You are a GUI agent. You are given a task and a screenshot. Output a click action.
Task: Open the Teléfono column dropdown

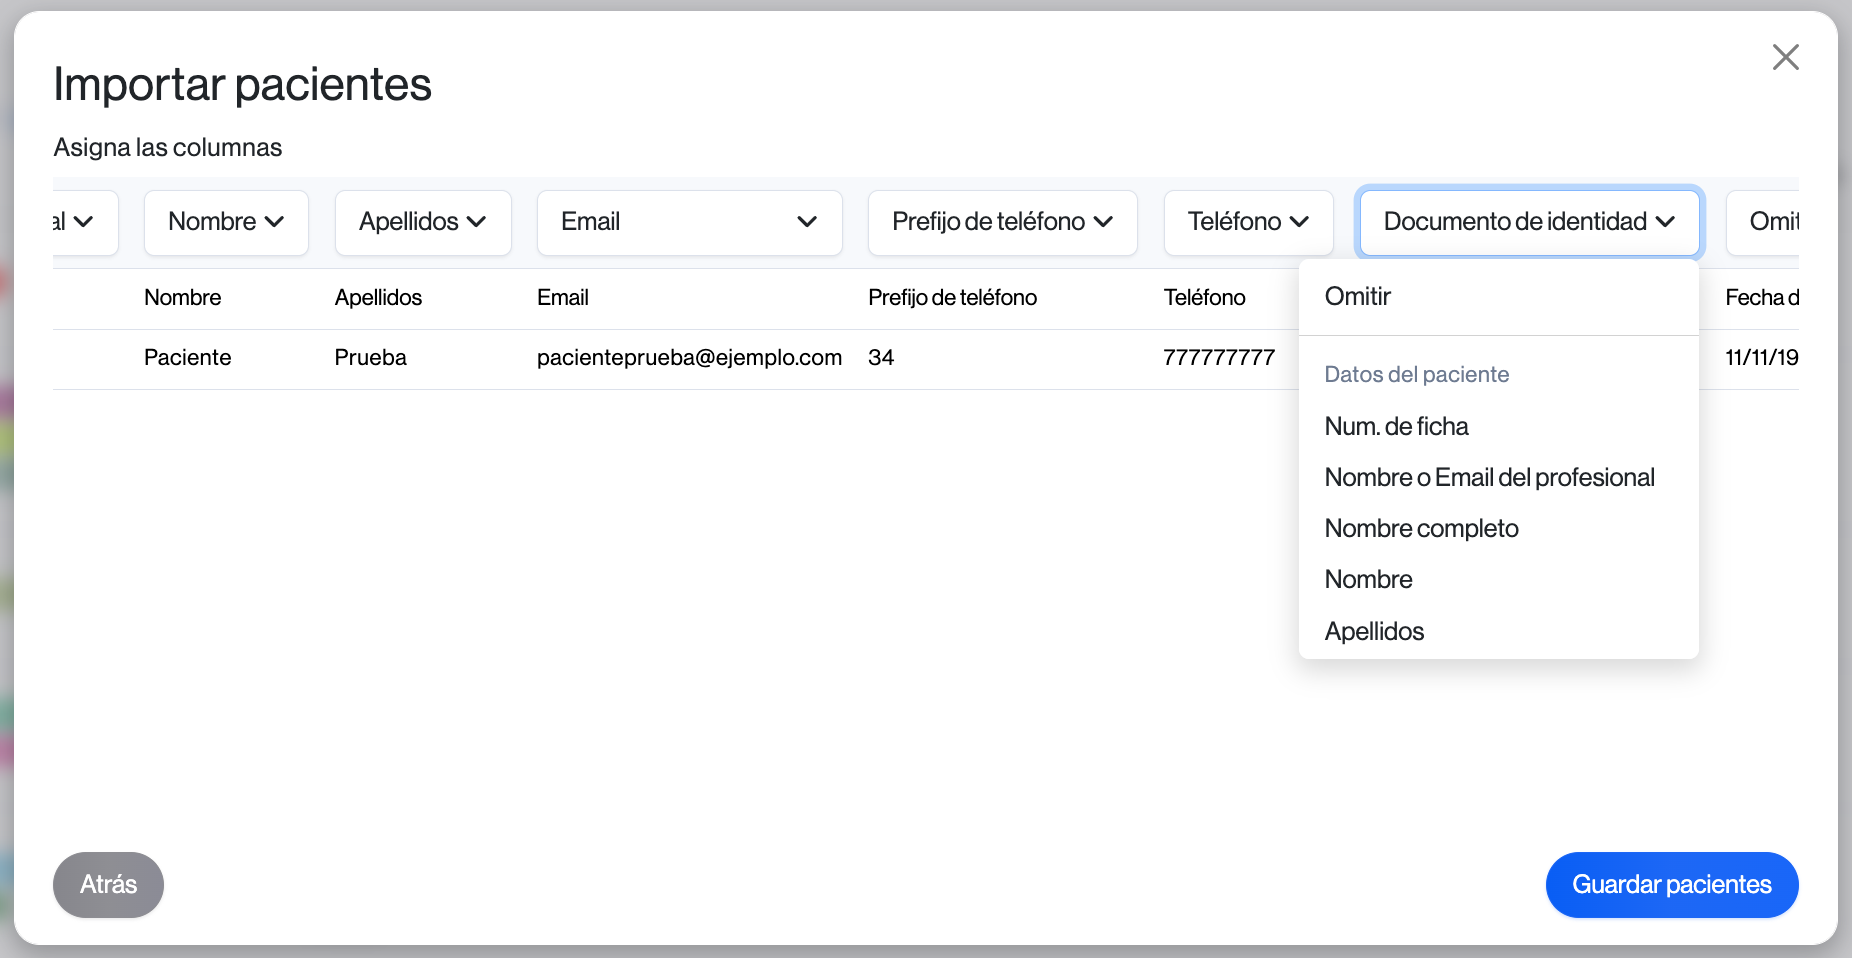(x=1248, y=222)
